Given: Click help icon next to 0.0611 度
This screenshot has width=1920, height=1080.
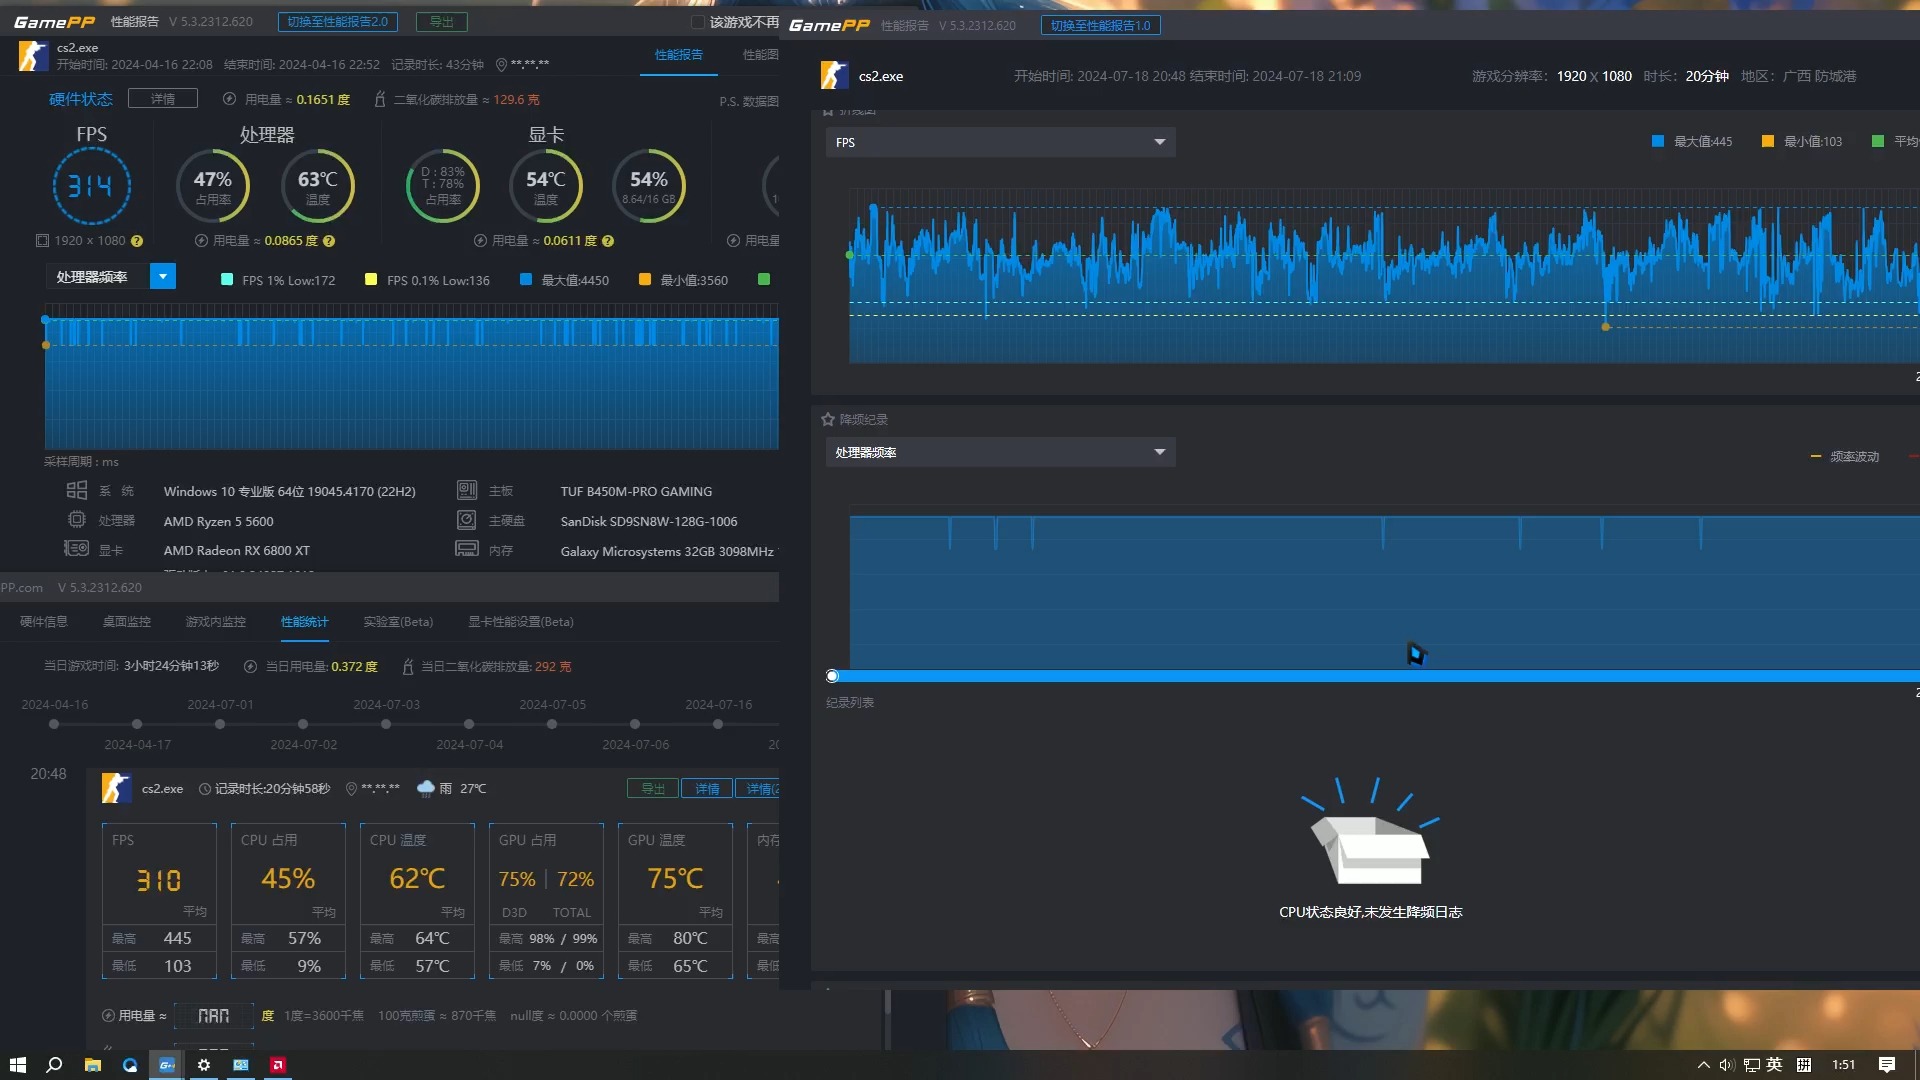Looking at the screenshot, I should click(608, 241).
